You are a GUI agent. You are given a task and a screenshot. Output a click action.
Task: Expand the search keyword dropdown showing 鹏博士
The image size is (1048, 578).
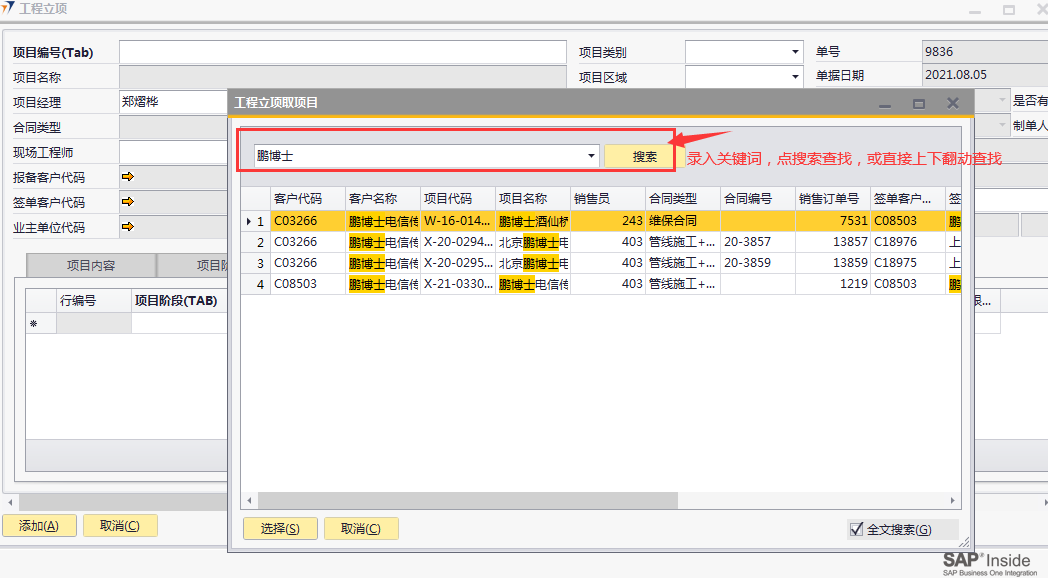click(591, 156)
